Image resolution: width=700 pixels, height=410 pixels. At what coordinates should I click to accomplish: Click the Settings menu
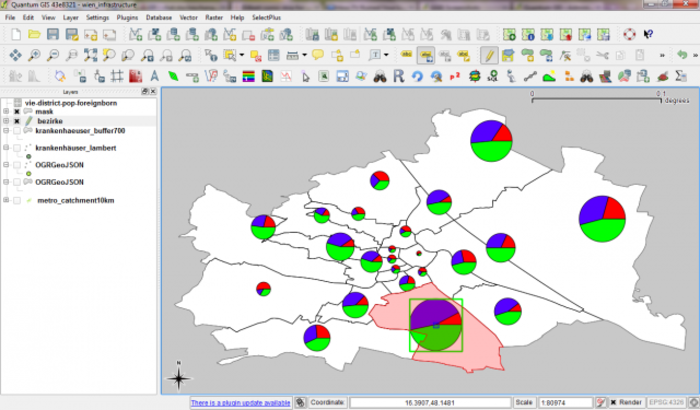coord(97,18)
